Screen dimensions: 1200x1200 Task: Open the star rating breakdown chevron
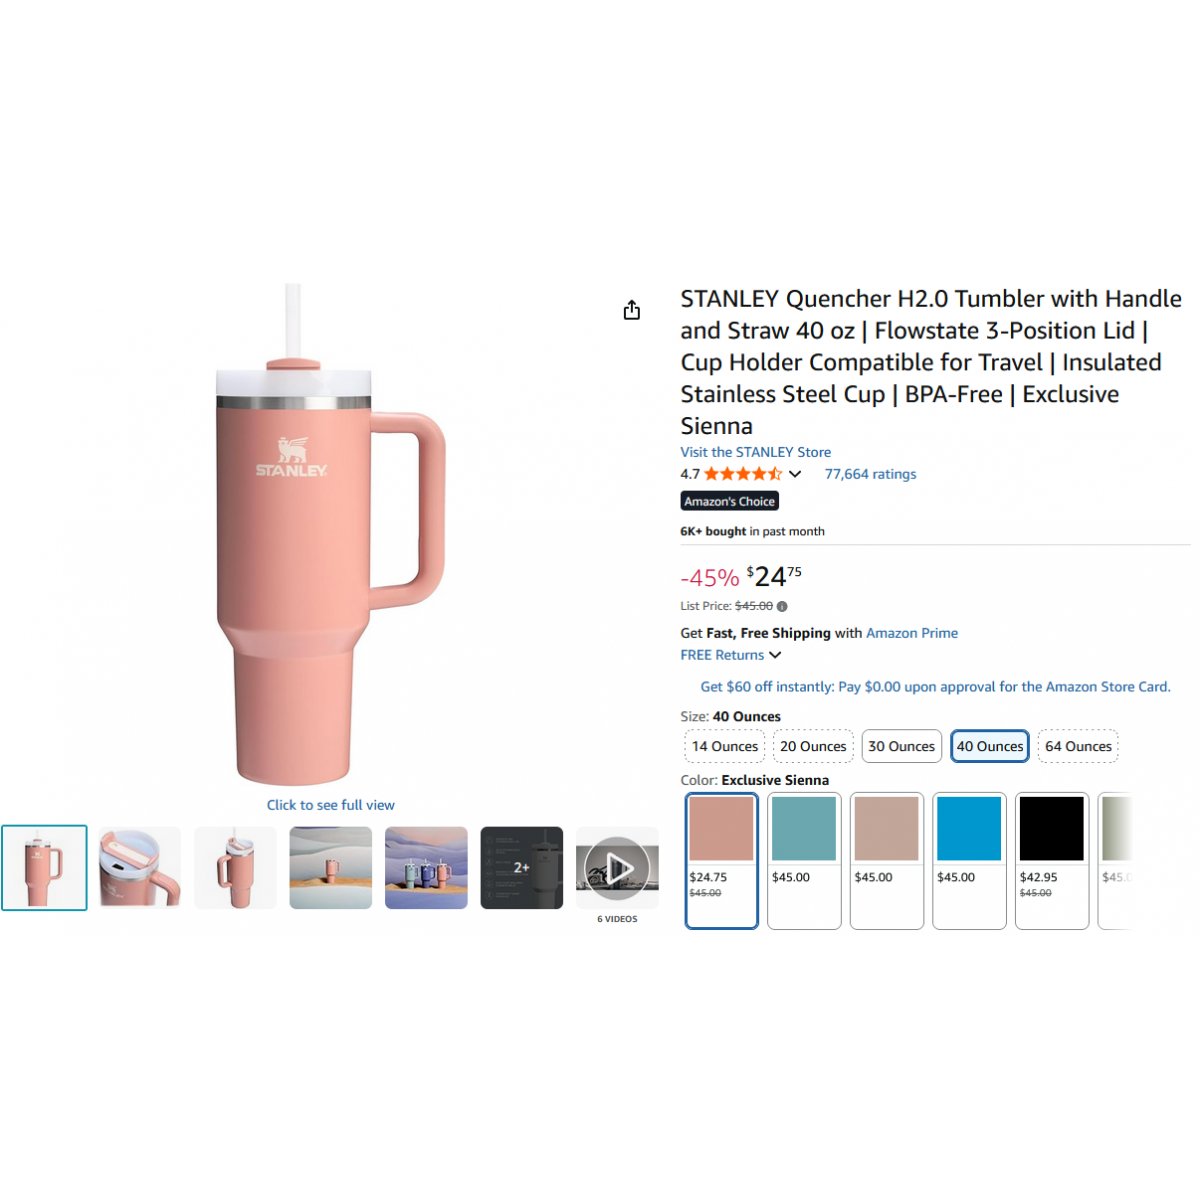tap(795, 474)
